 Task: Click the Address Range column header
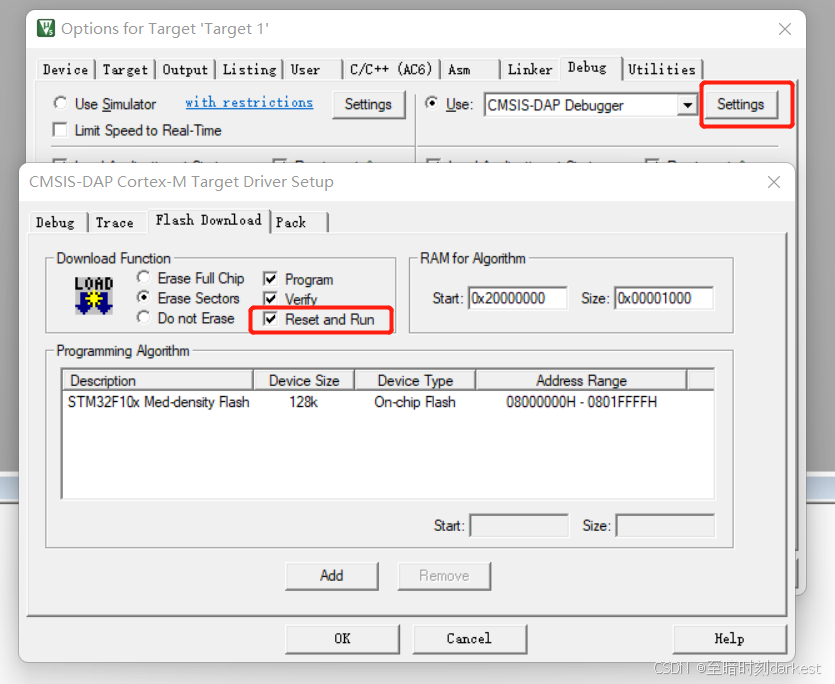point(582,380)
